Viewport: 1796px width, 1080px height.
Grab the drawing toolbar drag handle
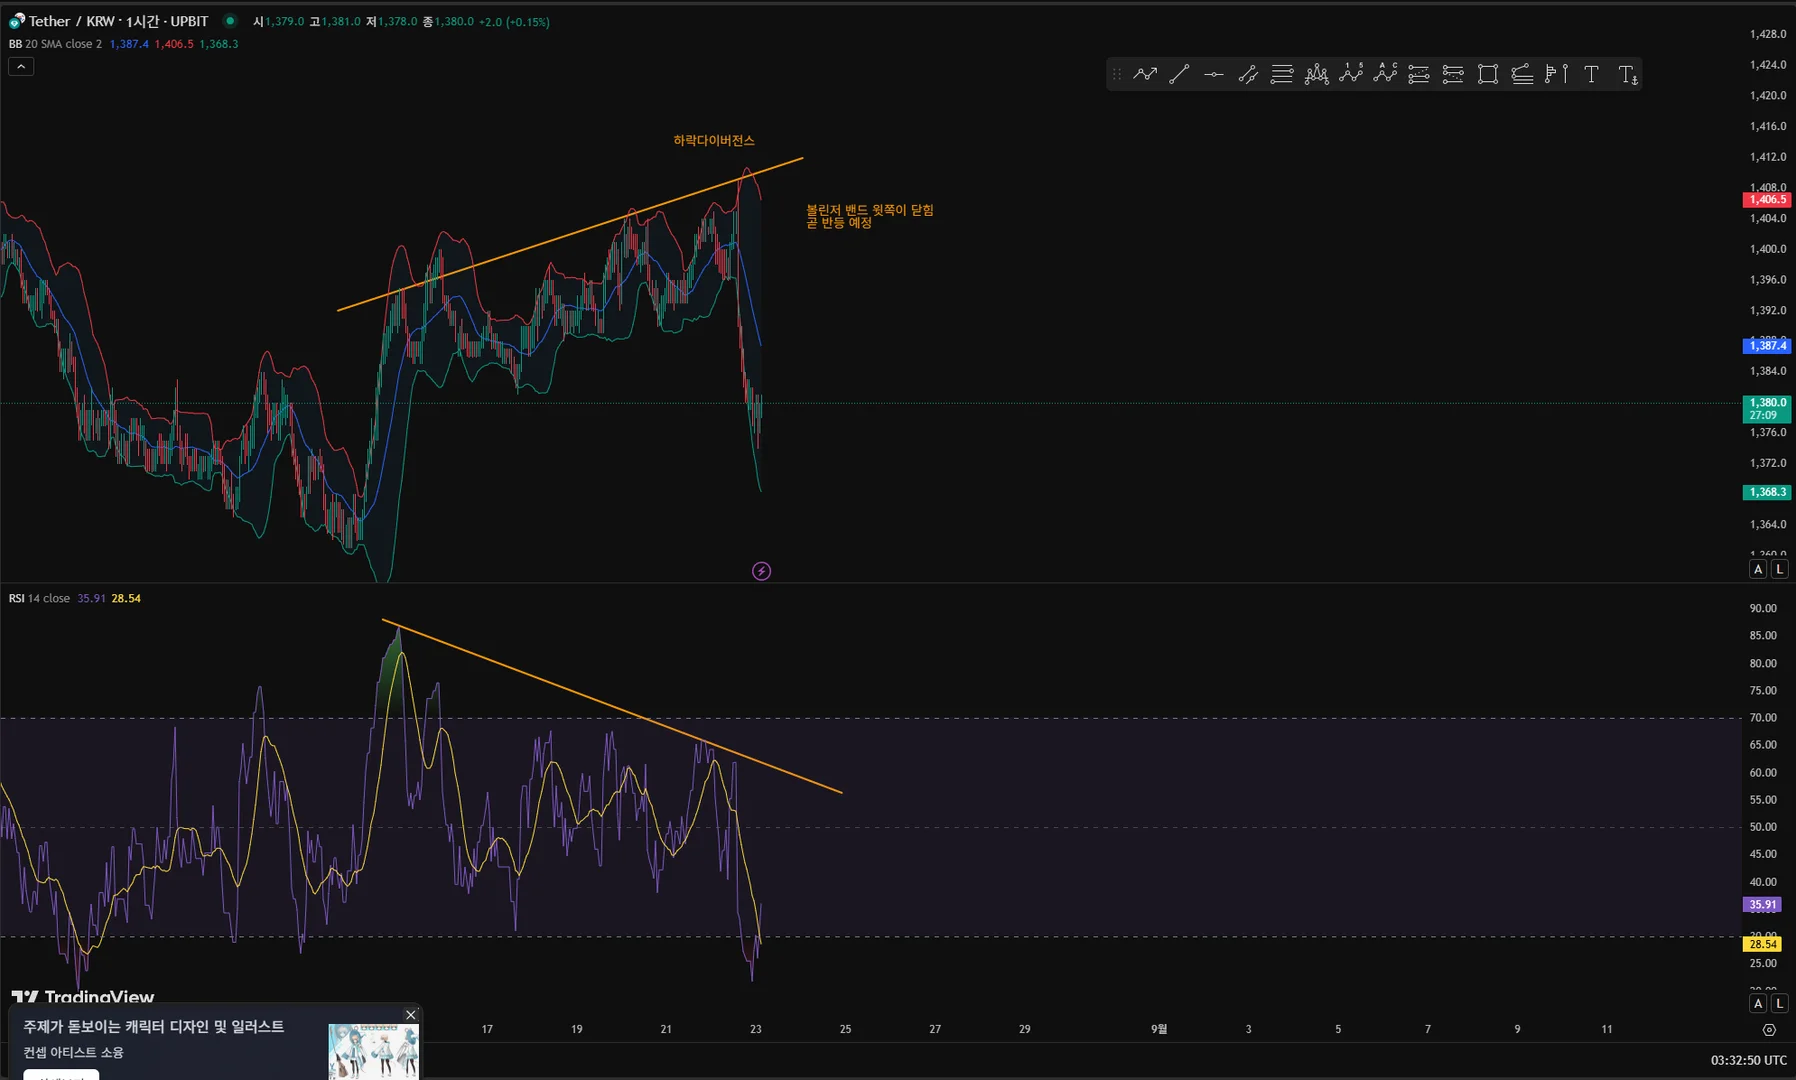(x=1117, y=74)
